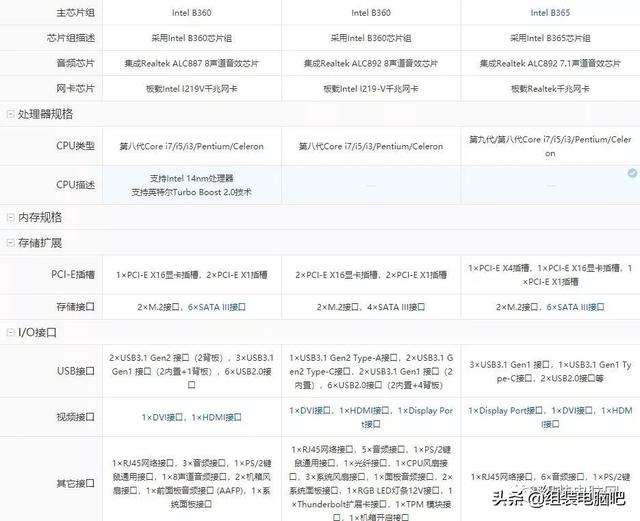Click 第九代/第八代Core CPU类型 cell
The image size is (640, 521).
coord(550,147)
